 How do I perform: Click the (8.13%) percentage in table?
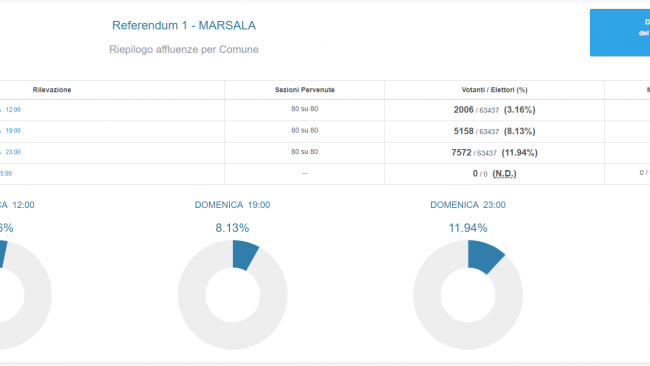pos(519,131)
